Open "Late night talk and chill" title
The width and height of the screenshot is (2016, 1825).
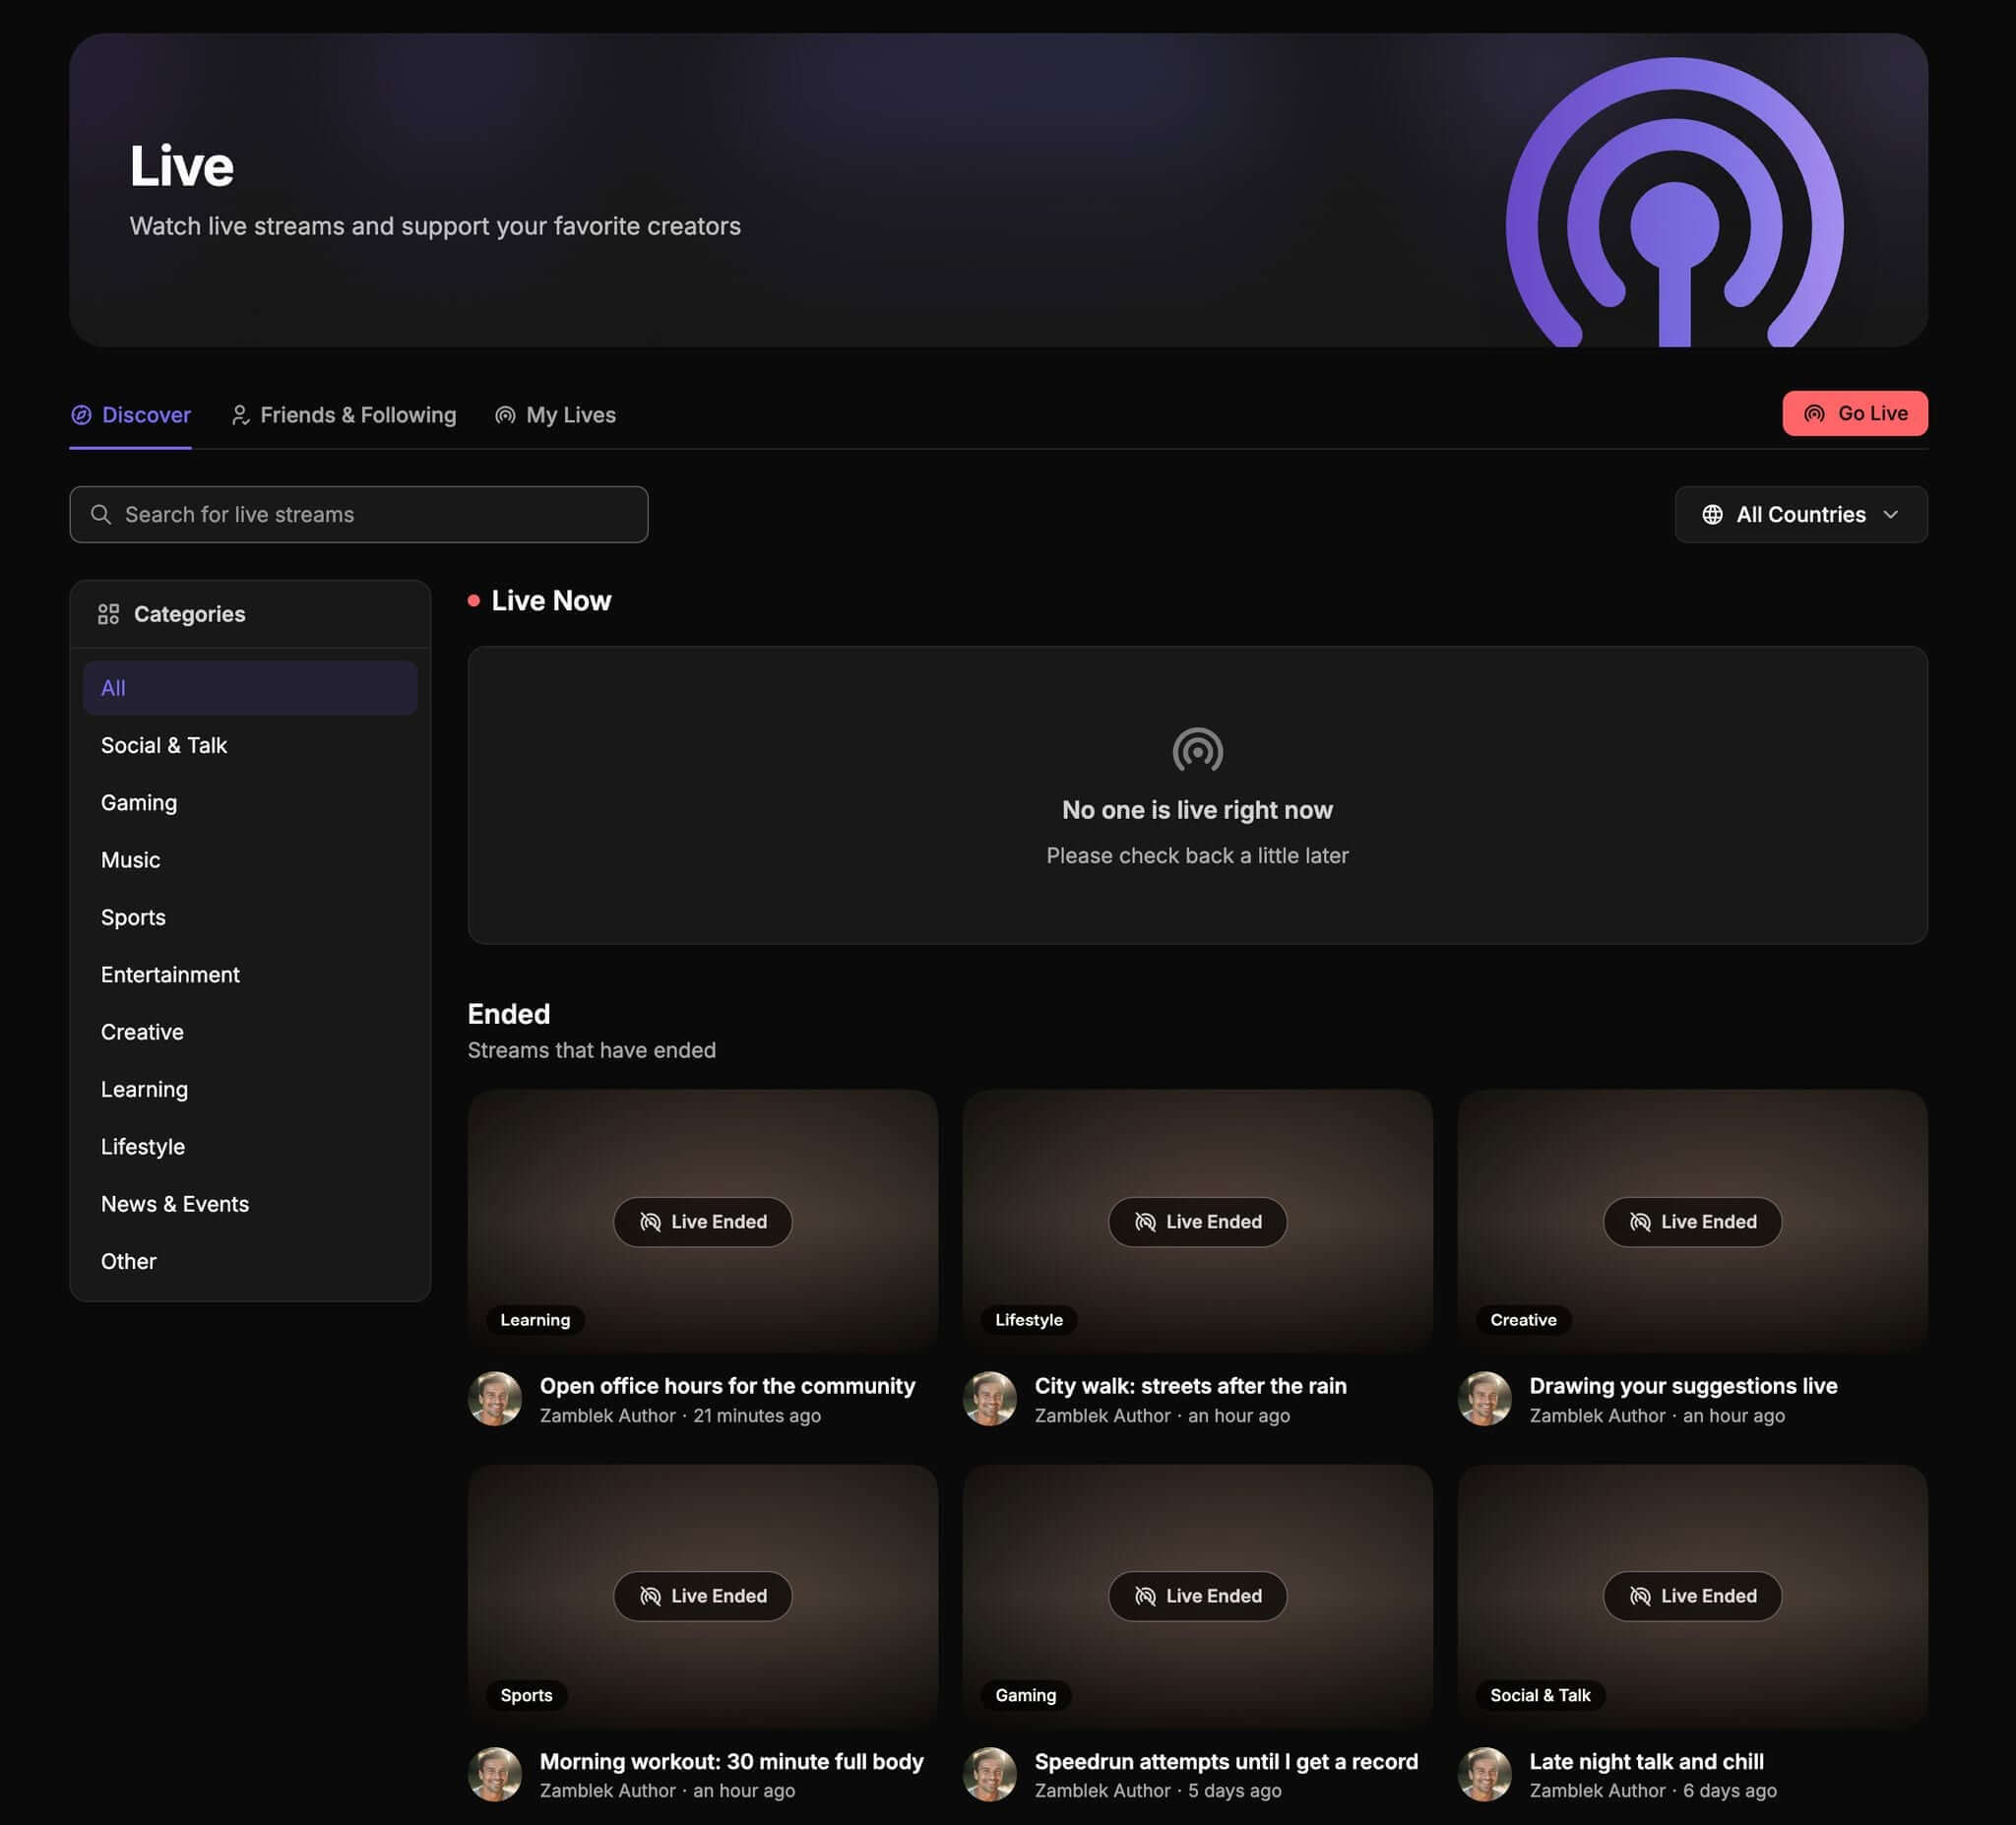pos(1646,1762)
